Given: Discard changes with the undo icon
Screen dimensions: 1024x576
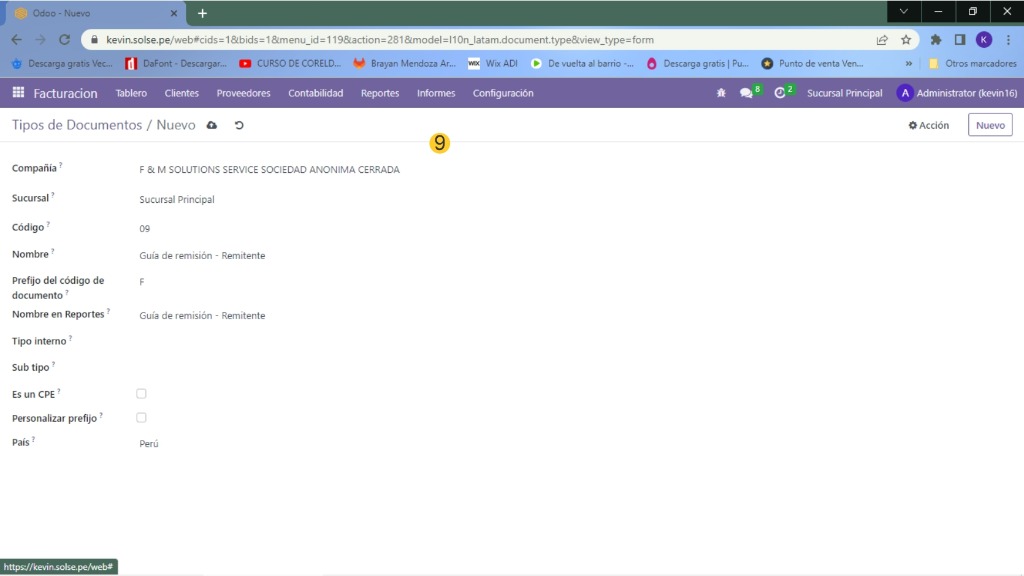Looking at the screenshot, I should (239, 125).
